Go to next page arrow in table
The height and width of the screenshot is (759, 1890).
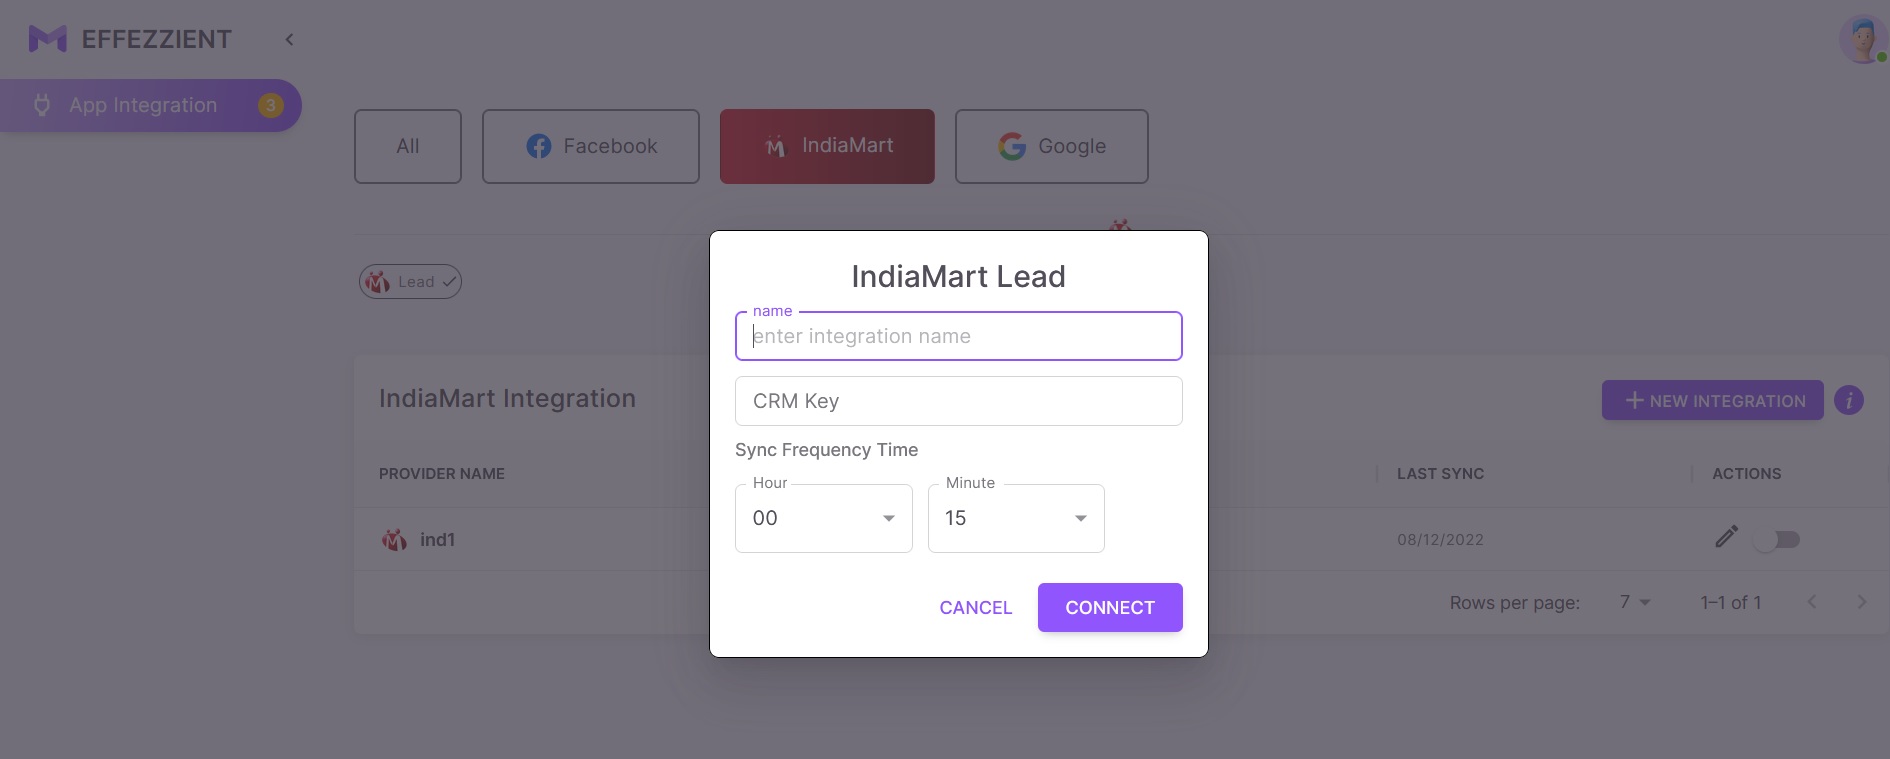pos(1861,602)
